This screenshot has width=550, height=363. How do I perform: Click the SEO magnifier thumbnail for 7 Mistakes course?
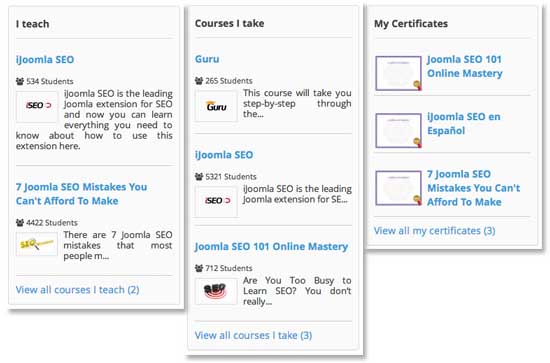point(37,244)
